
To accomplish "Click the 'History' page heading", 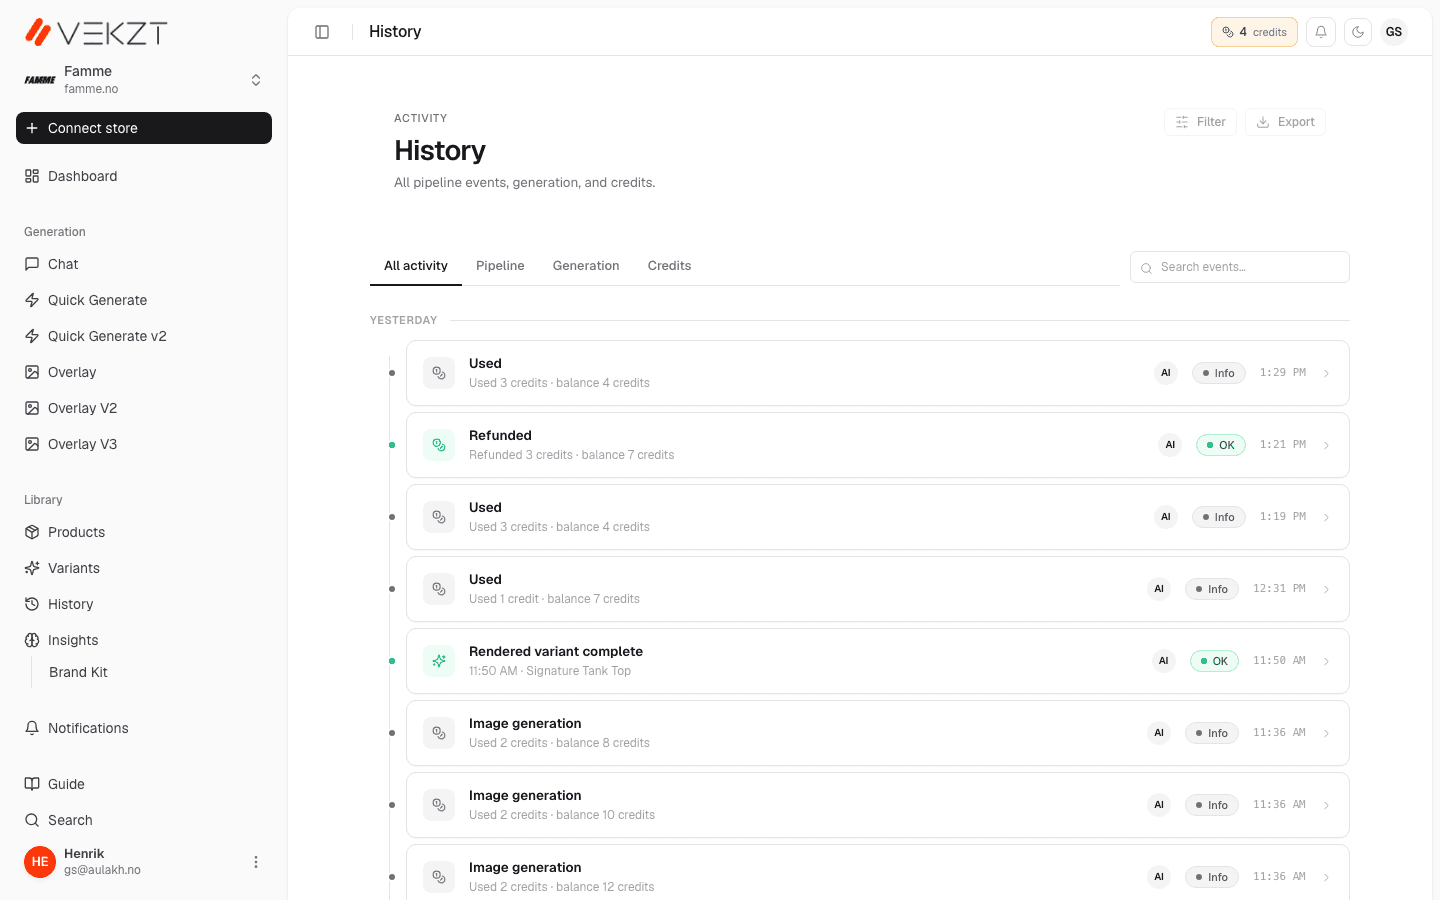I will (x=440, y=150).
